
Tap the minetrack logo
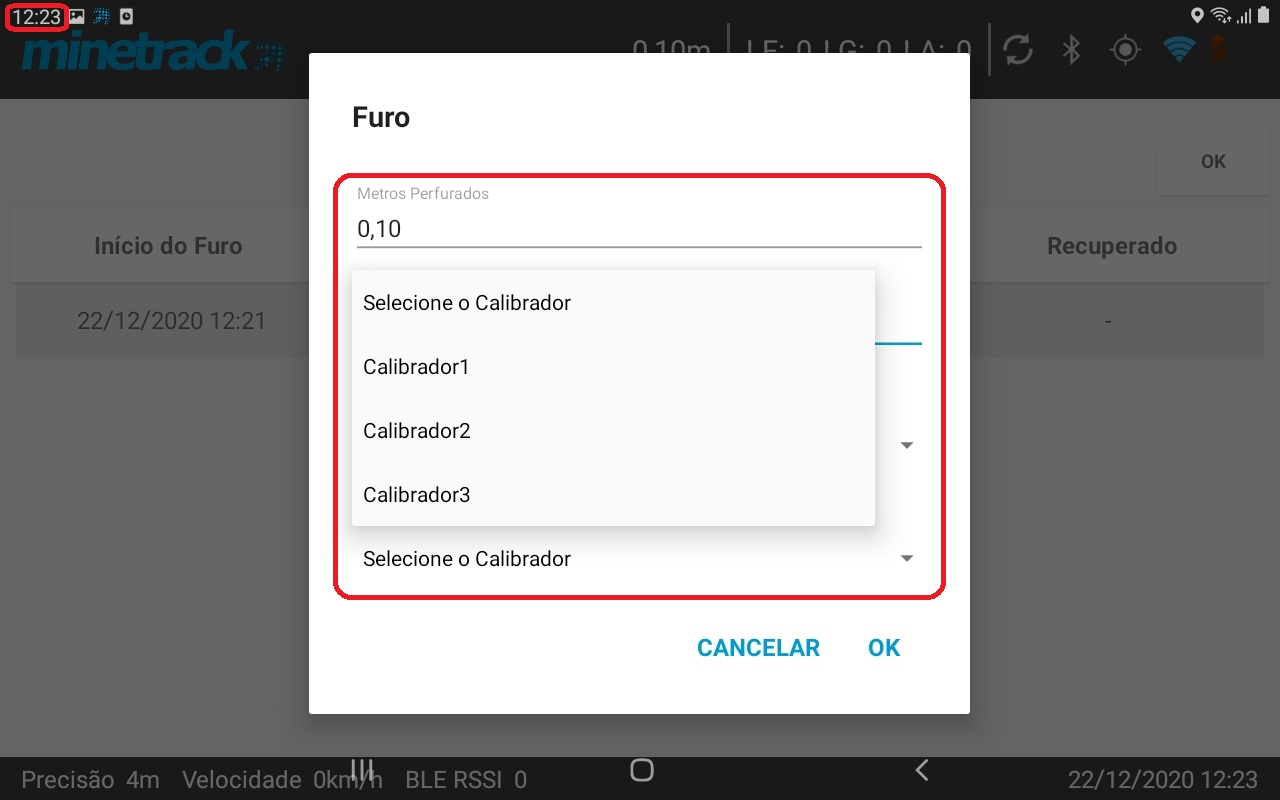pos(152,52)
